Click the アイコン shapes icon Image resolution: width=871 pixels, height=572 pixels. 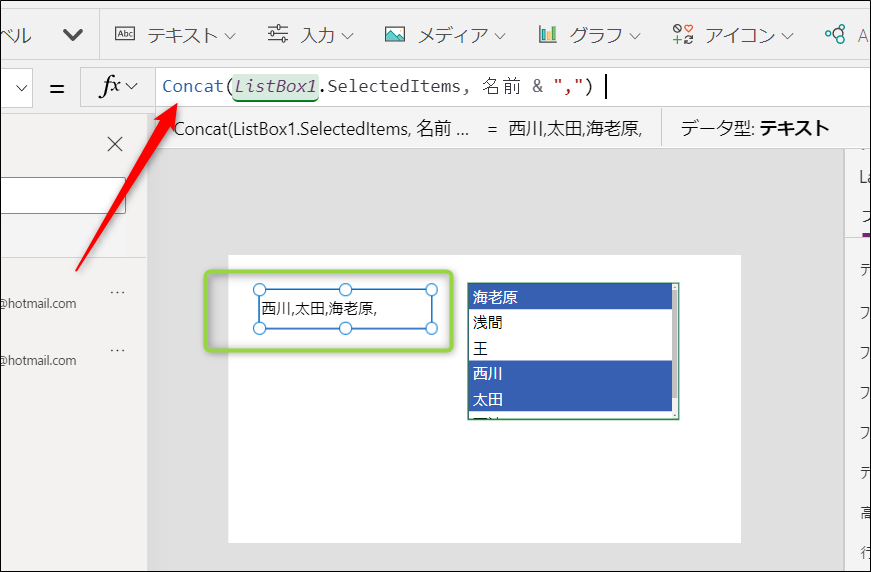[683, 34]
